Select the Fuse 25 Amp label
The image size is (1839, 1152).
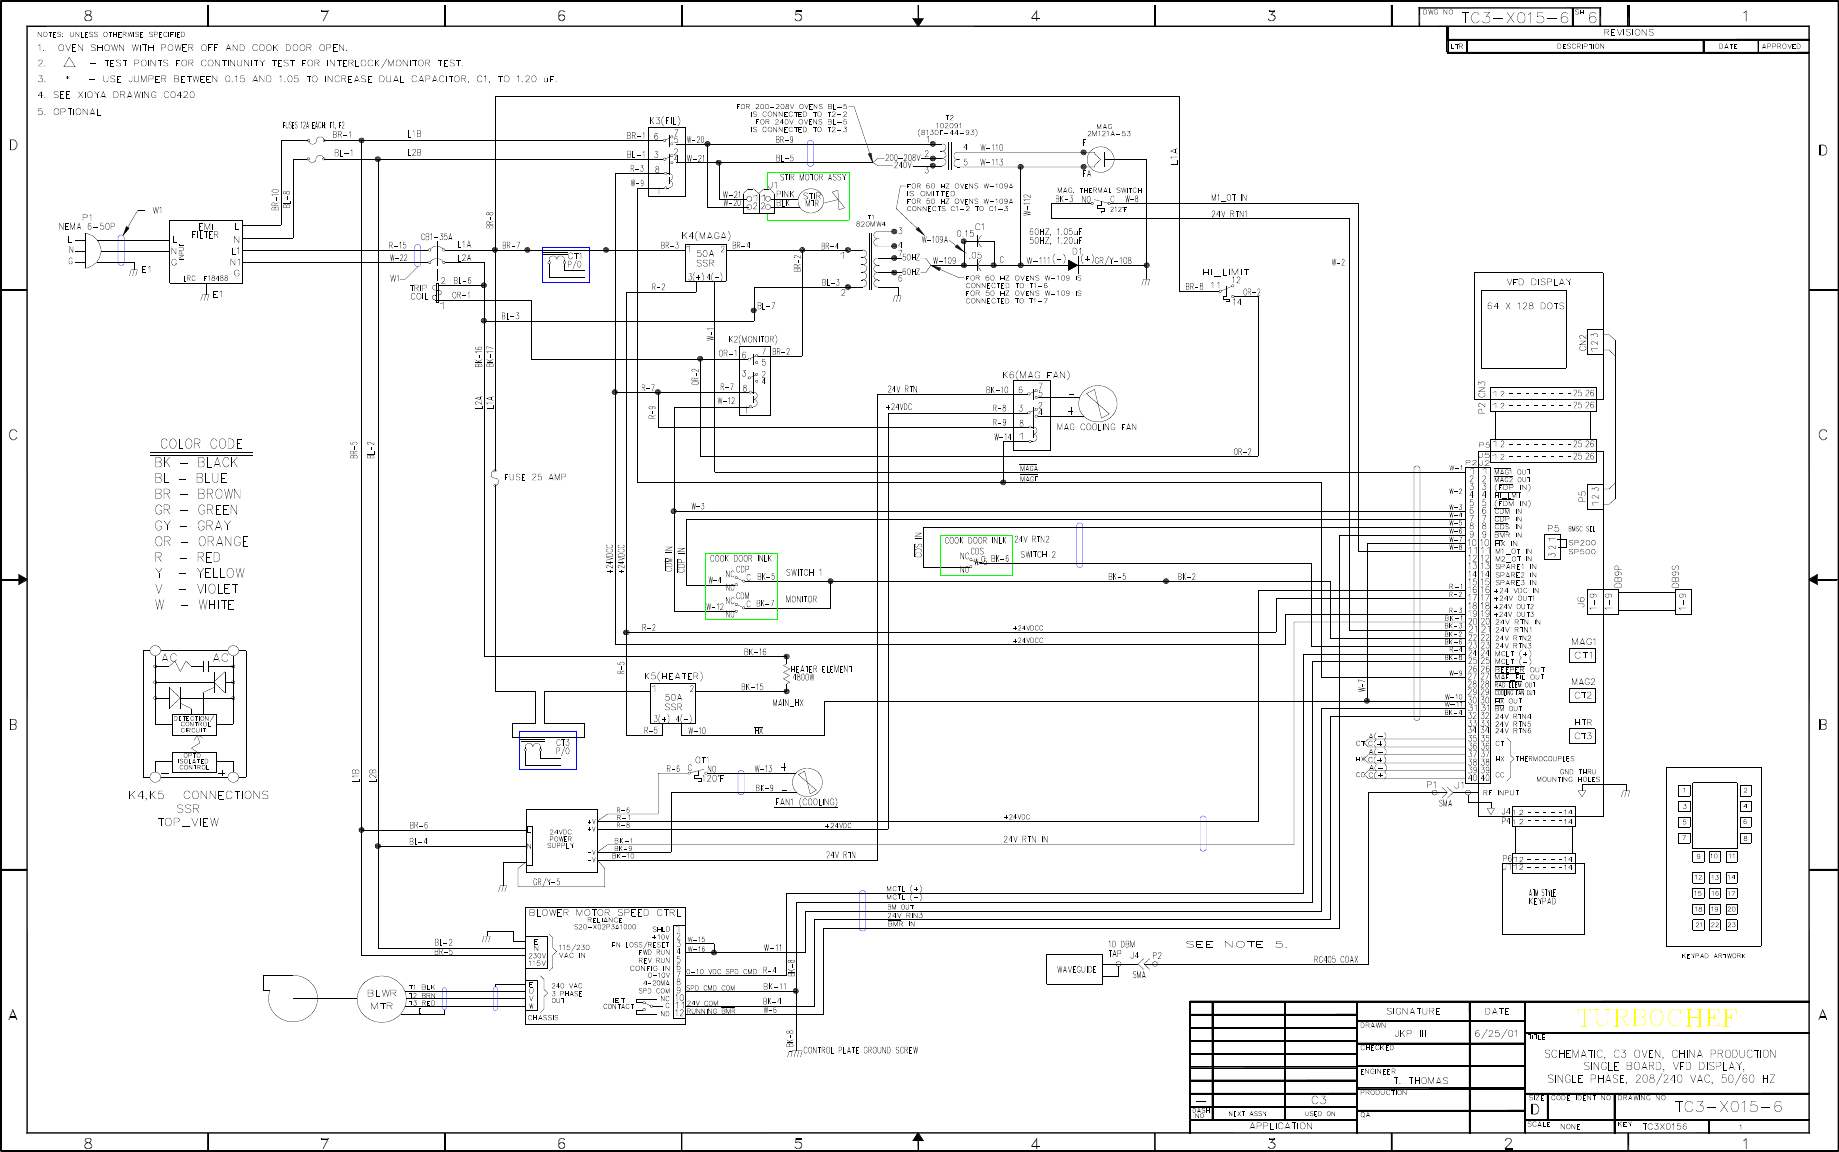[536, 477]
